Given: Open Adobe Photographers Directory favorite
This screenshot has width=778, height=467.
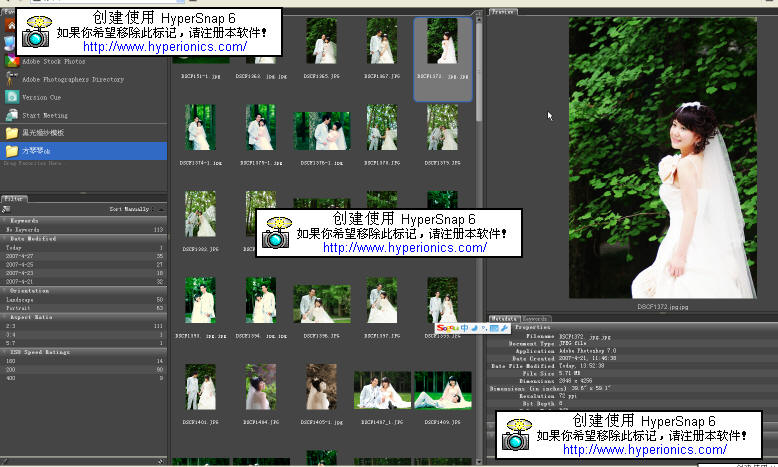Looking at the screenshot, I should 73,79.
